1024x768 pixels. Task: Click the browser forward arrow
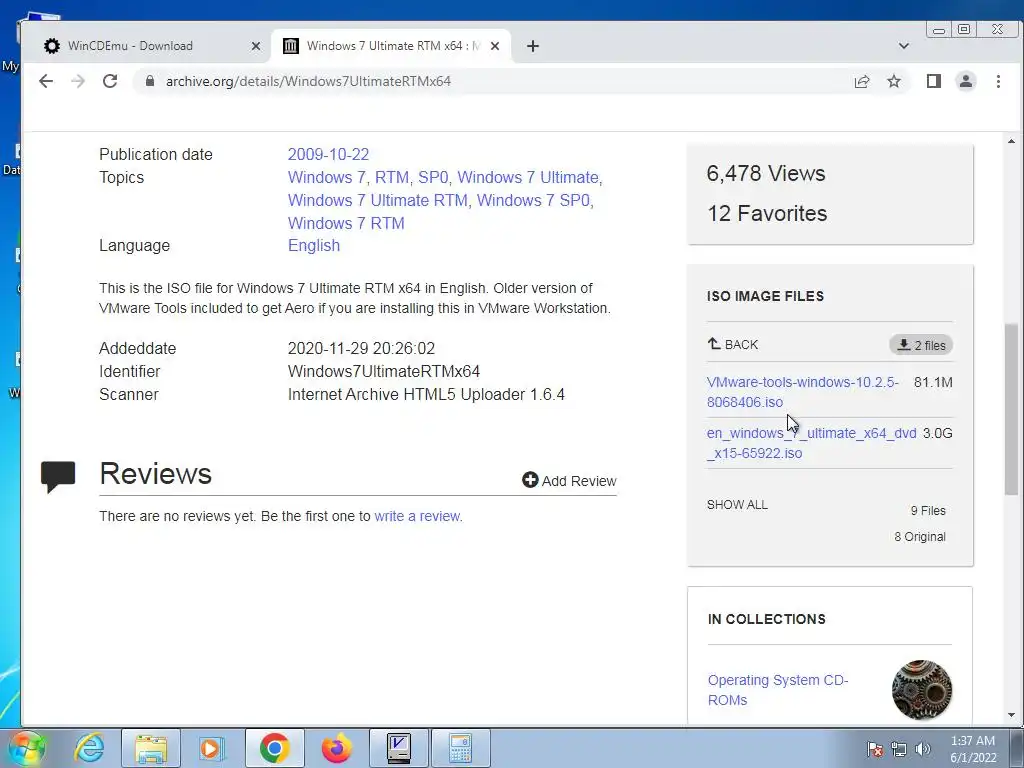pos(78,81)
